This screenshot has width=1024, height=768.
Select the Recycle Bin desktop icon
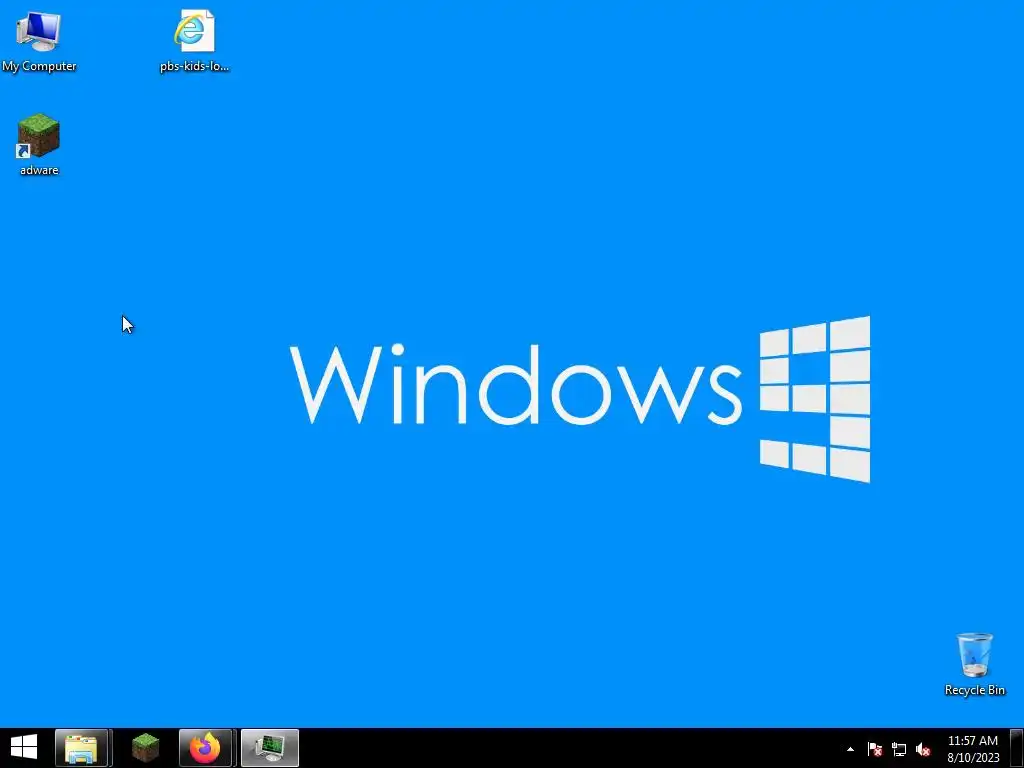[974, 664]
